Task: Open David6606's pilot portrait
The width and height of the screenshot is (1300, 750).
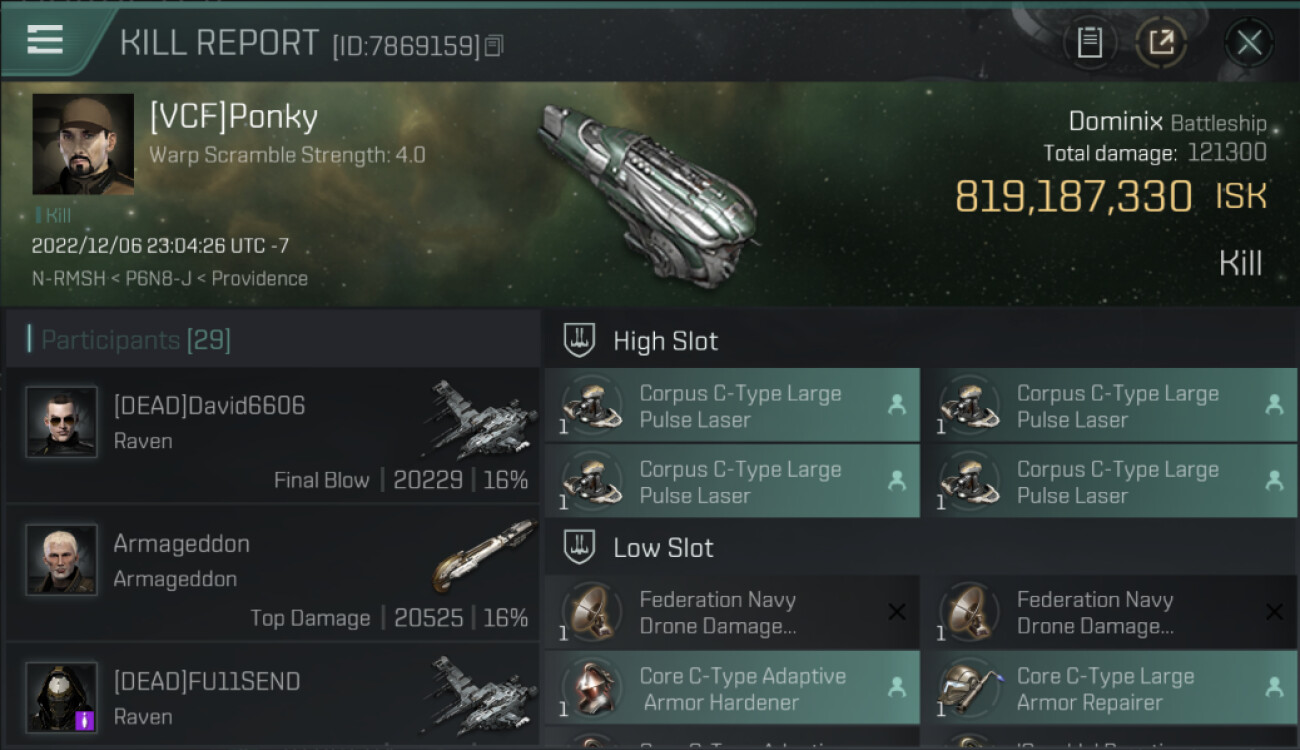Action: coord(62,422)
